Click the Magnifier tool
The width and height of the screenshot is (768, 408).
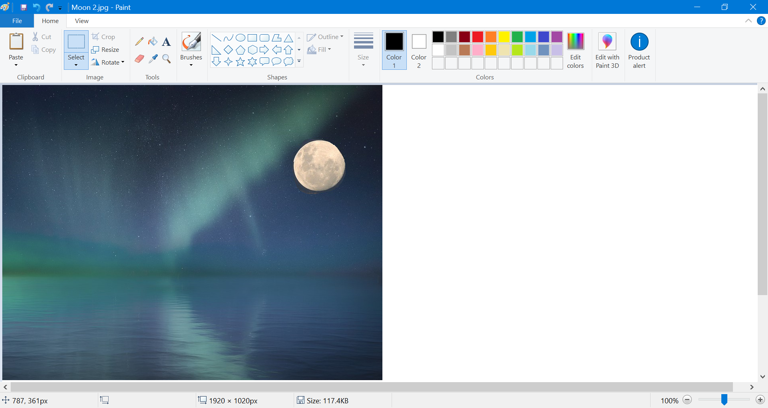[166, 59]
